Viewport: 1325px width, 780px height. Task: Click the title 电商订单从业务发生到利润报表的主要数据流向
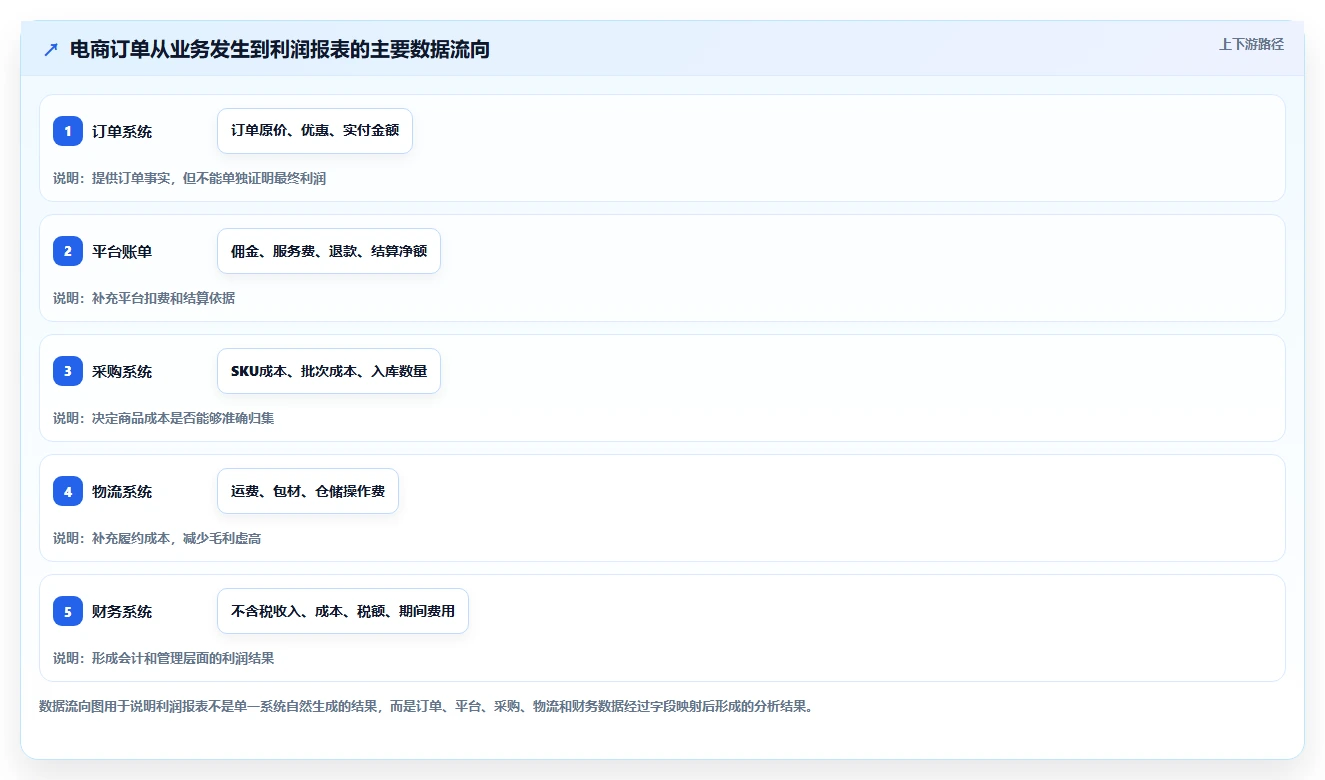(280, 49)
